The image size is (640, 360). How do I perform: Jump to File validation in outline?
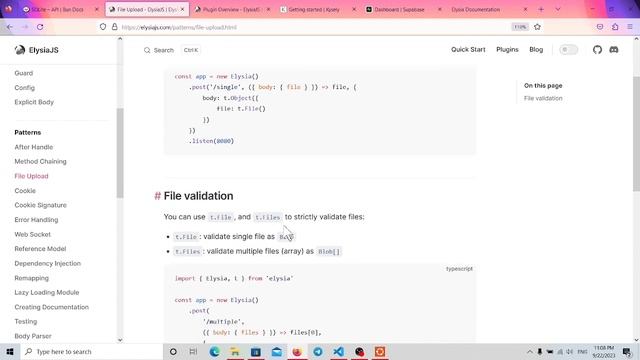[x=543, y=98]
